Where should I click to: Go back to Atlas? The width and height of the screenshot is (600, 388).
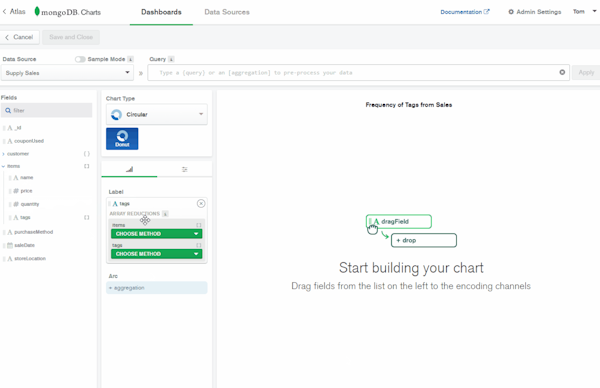[14, 11]
